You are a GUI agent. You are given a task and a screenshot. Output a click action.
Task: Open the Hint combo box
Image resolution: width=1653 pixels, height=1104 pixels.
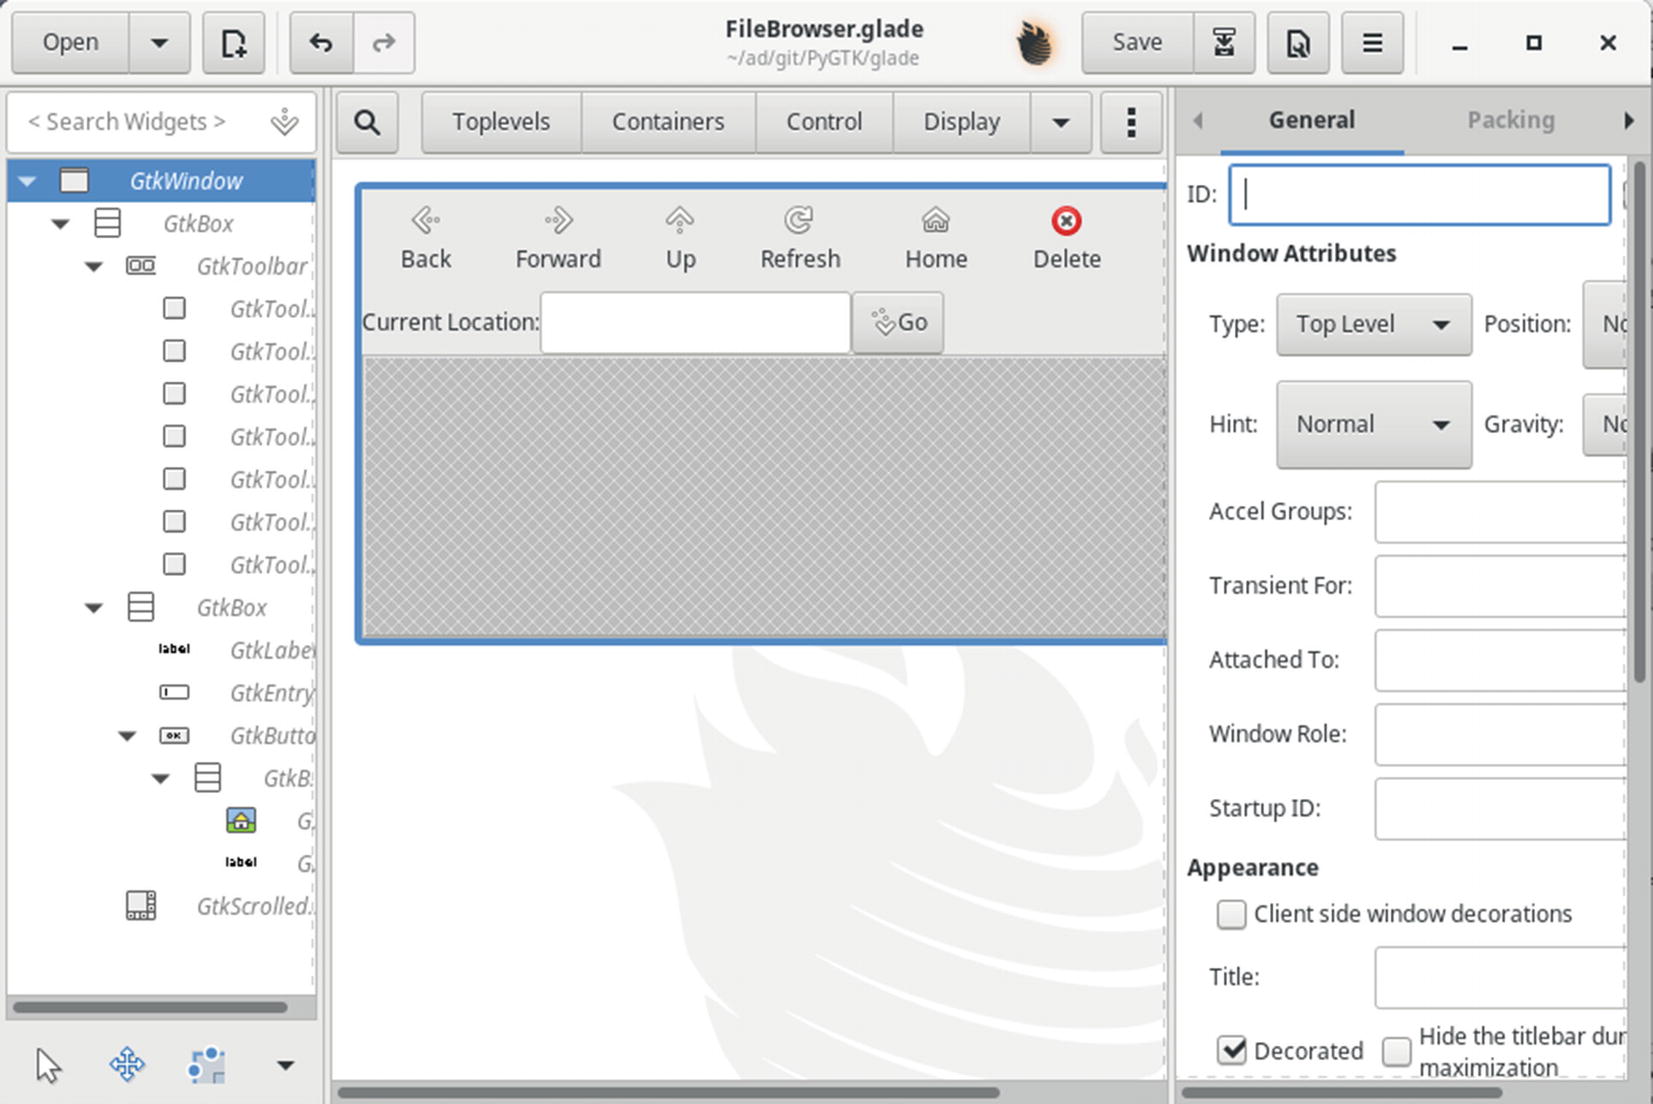[x=1374, y=424]
